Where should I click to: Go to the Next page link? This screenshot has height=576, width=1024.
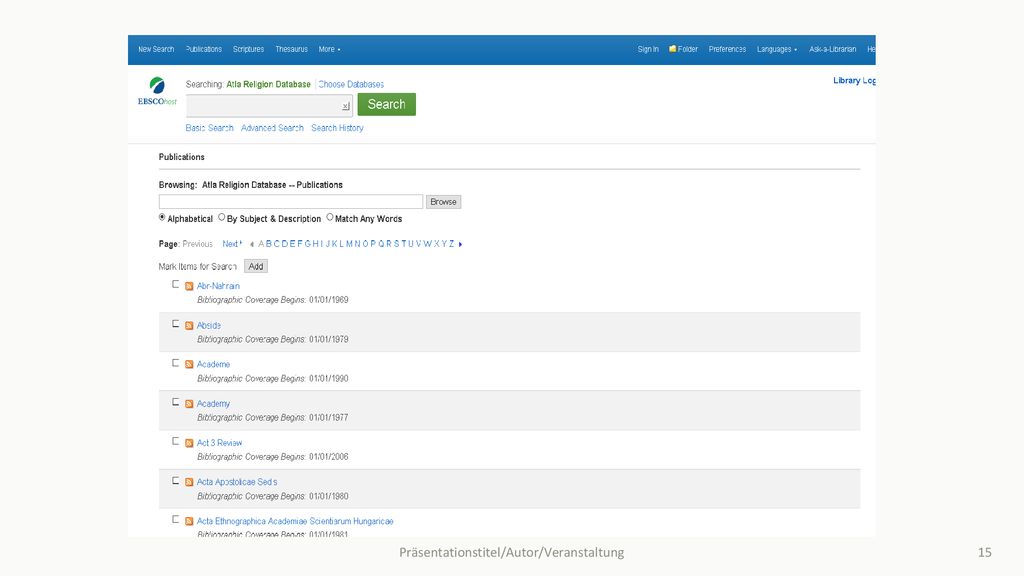[231, 244]
